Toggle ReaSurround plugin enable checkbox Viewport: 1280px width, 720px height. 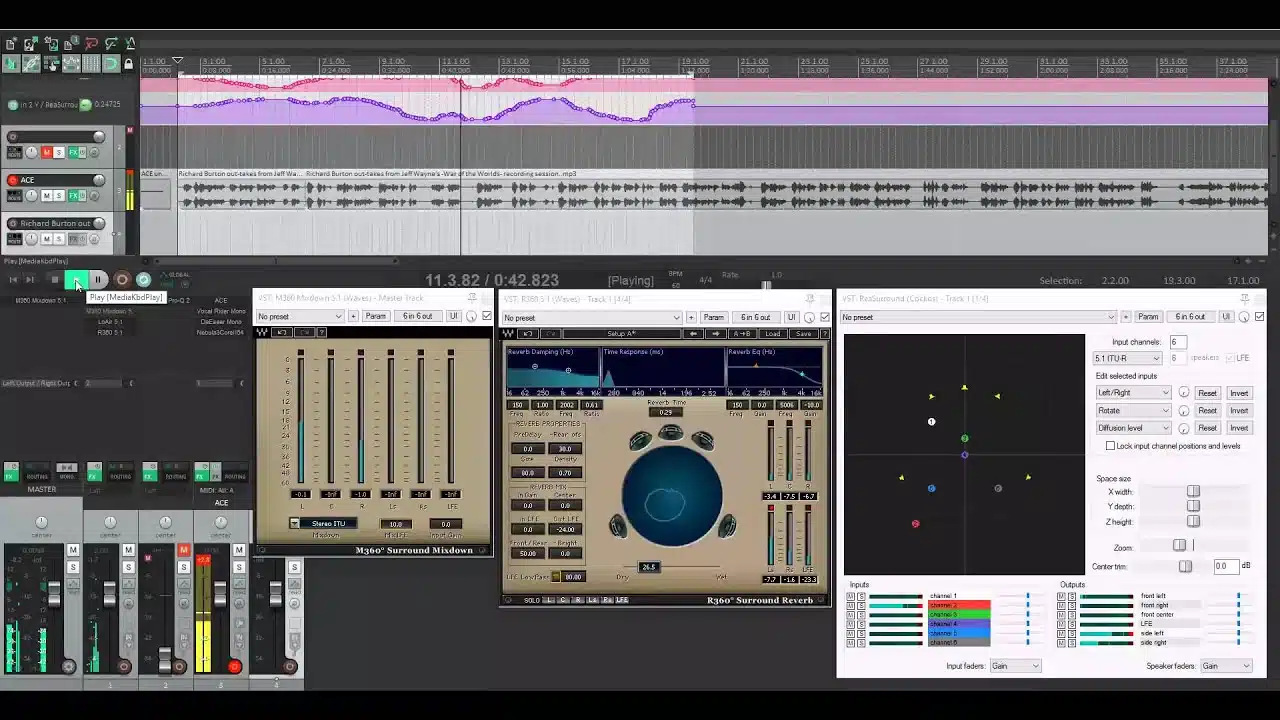click(1259, 317)
